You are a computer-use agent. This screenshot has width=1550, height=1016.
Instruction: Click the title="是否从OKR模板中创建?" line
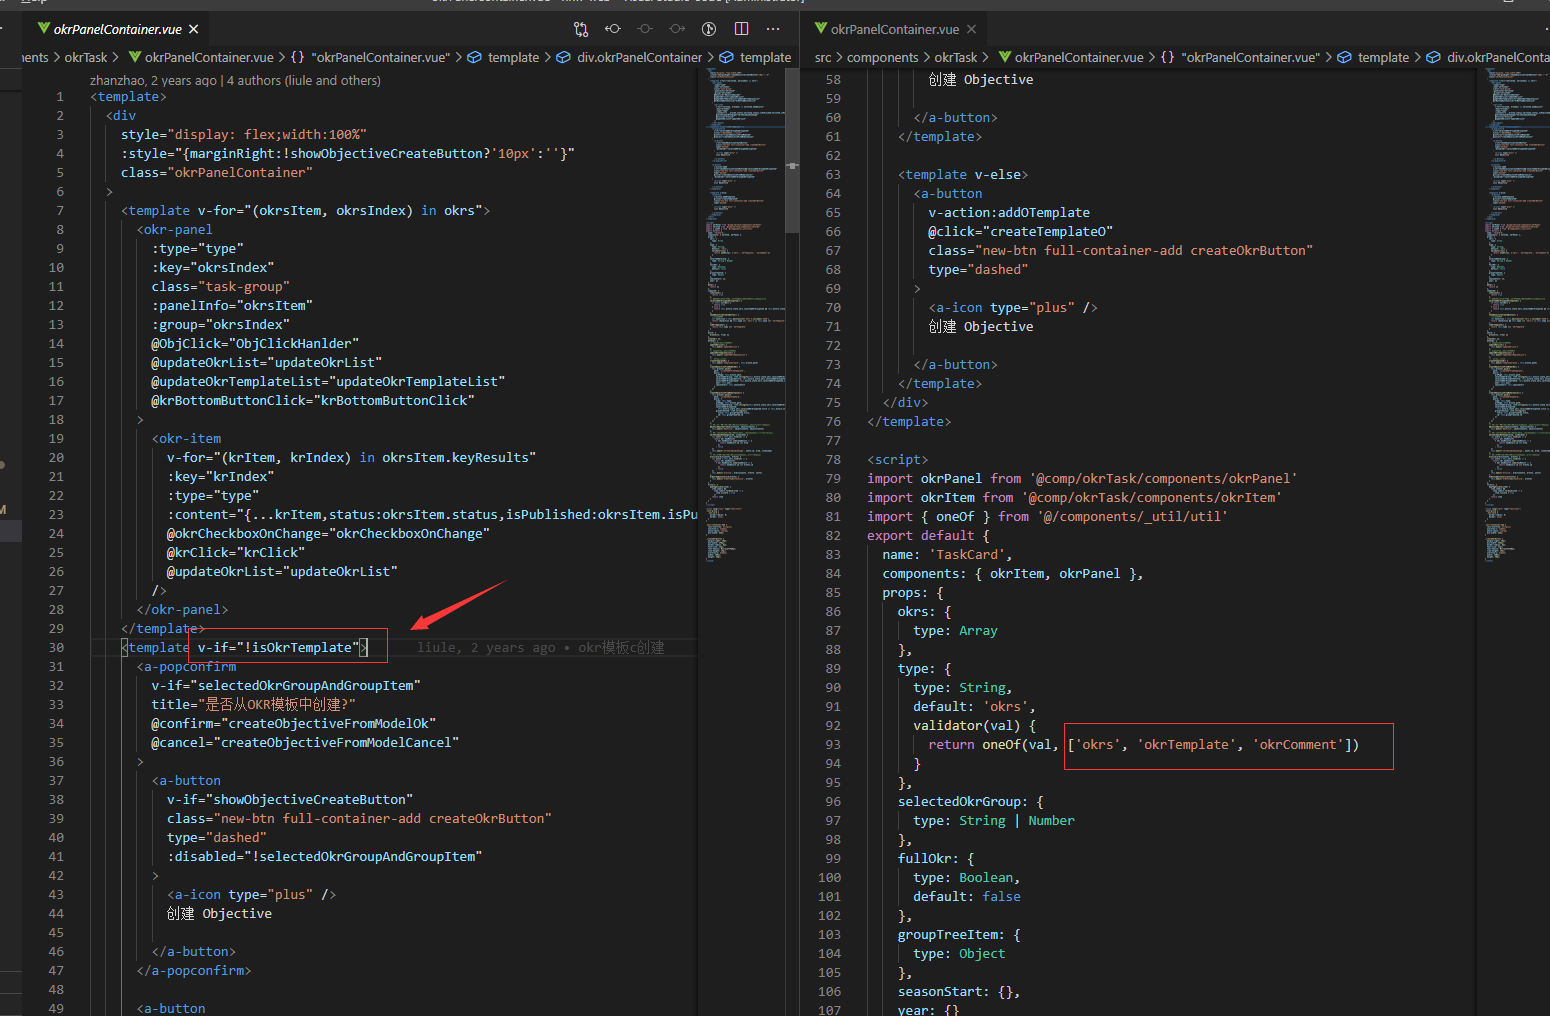click(253, 704)
